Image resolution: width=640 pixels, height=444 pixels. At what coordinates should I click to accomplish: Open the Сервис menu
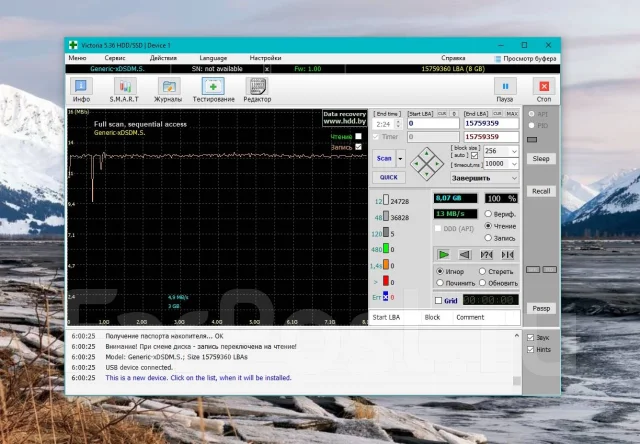(115, 58)
